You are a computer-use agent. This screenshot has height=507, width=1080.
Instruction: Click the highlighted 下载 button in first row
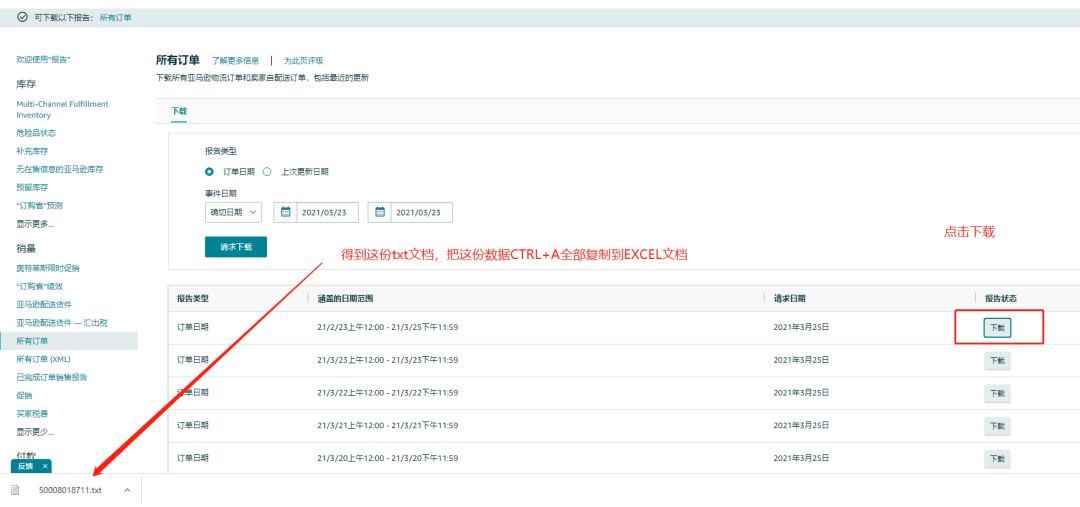pos(997,328)
